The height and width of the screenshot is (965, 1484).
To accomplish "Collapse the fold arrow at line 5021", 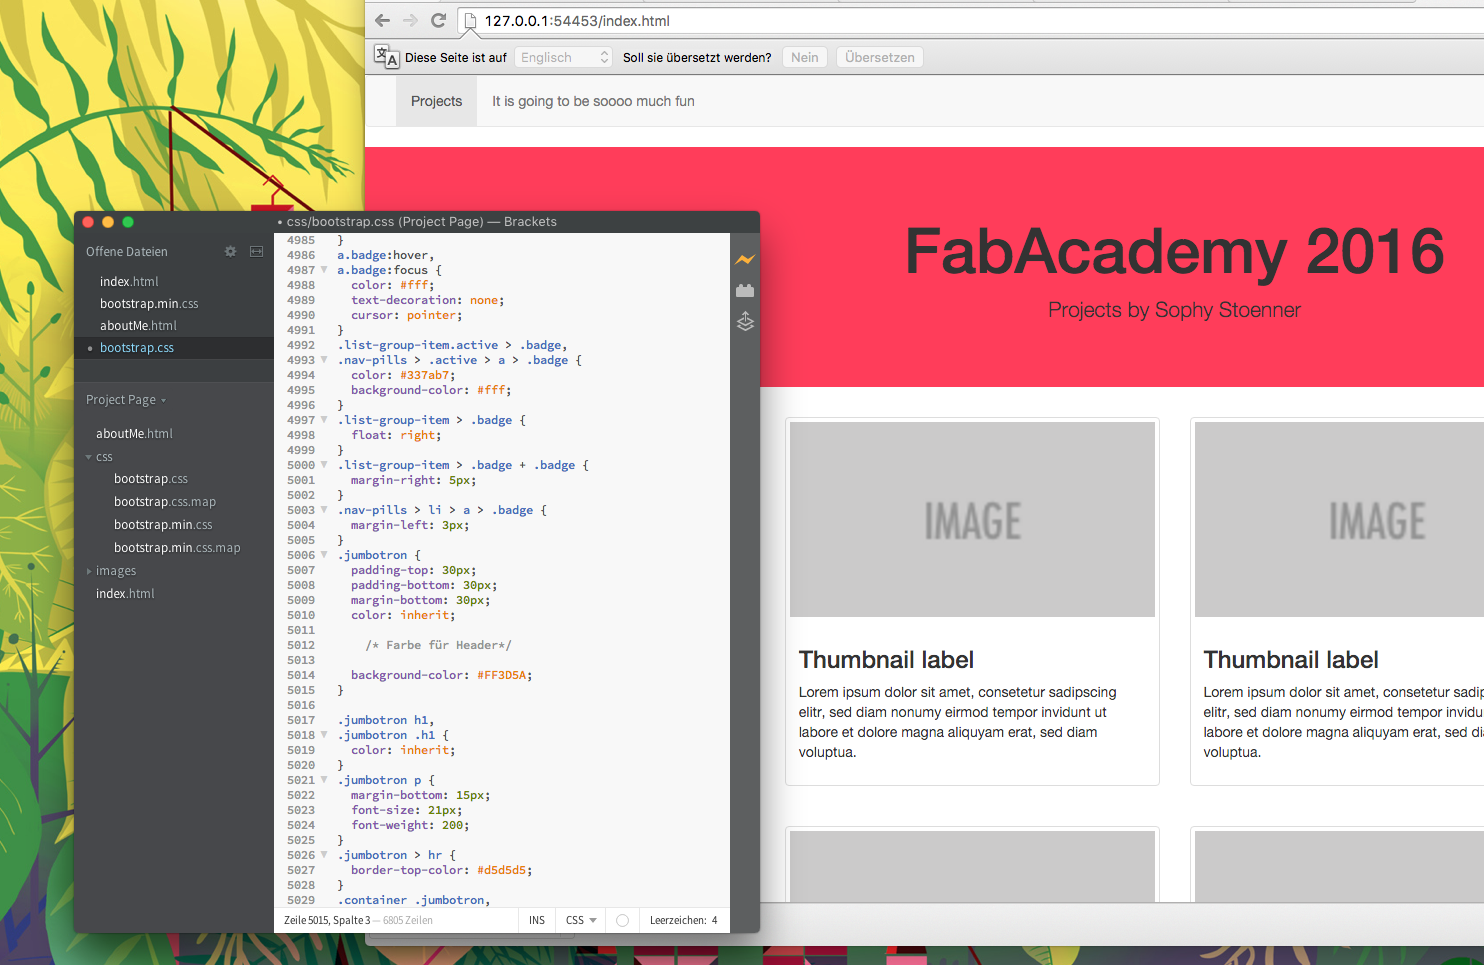I will 324,780.
